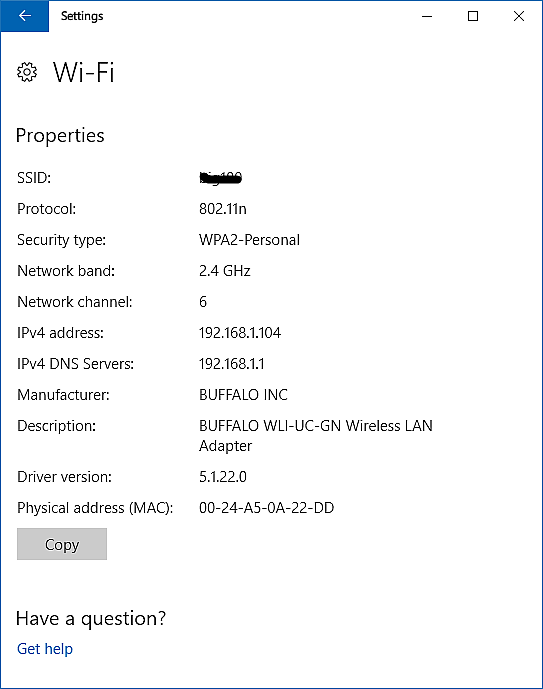
Task: Click the MAC address 00-24-A5-0A-22-DD
Action: click(x=267, y=508)
